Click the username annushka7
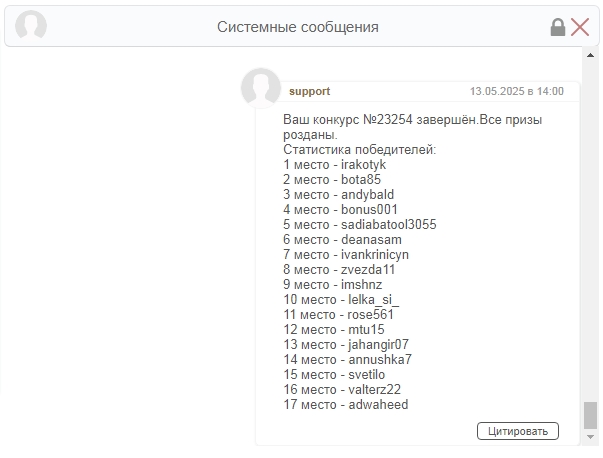Screen dimensions: 603x458 click(x=380, y=360)
